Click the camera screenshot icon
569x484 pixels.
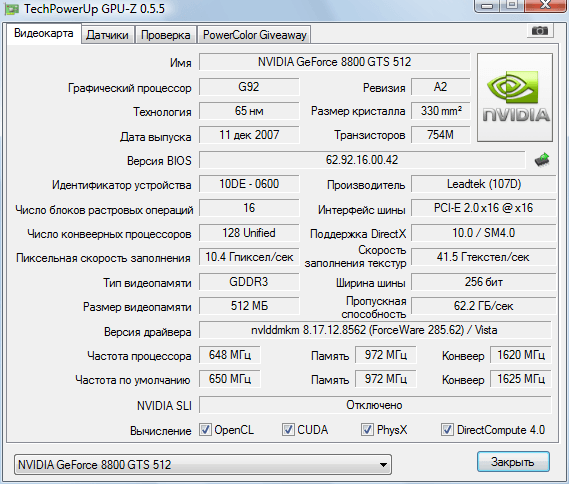540,31
